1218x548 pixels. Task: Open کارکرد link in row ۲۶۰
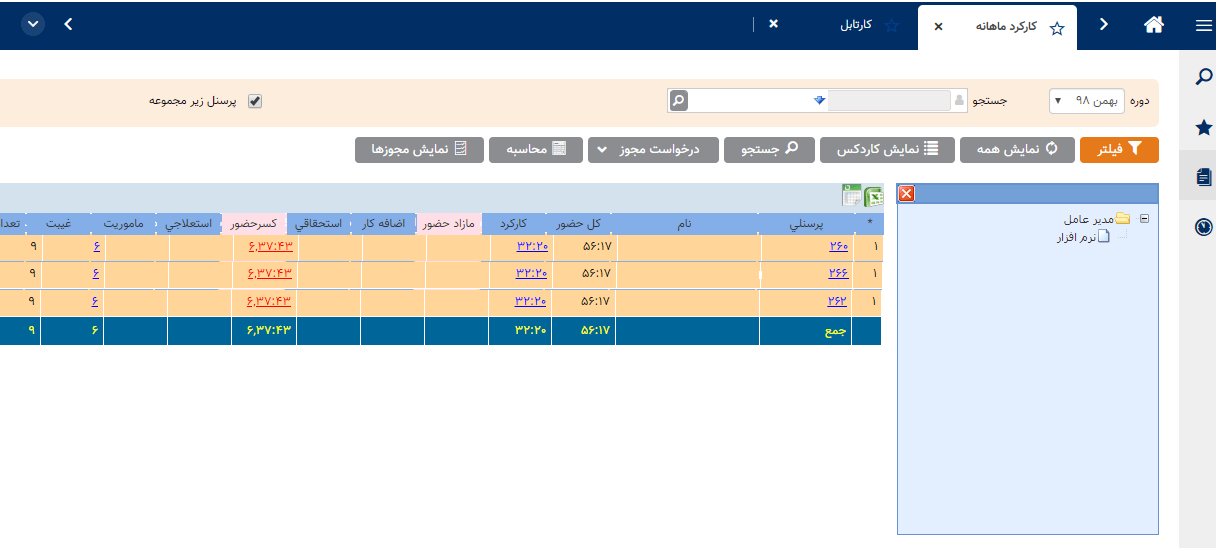[x=532, y=246]
